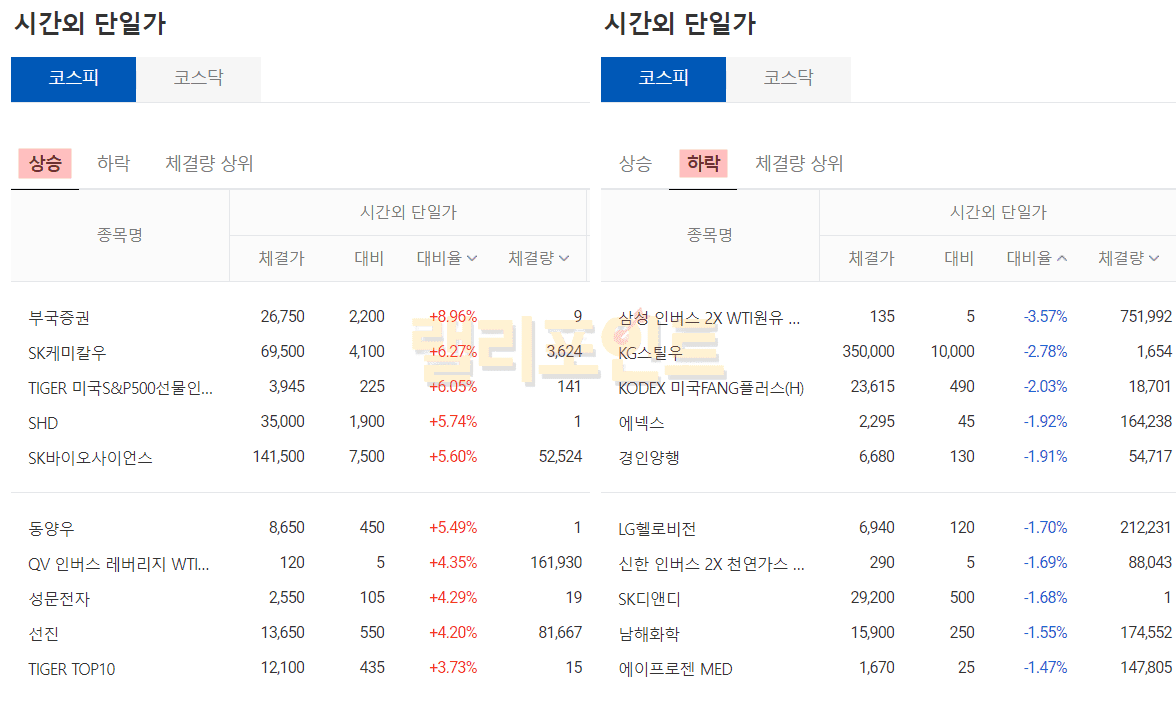The width and height of the screenshot is (1176, 703).
Task: Switch to 코스닥 tab above the 부국증권 list
Action: pos(198,78)
